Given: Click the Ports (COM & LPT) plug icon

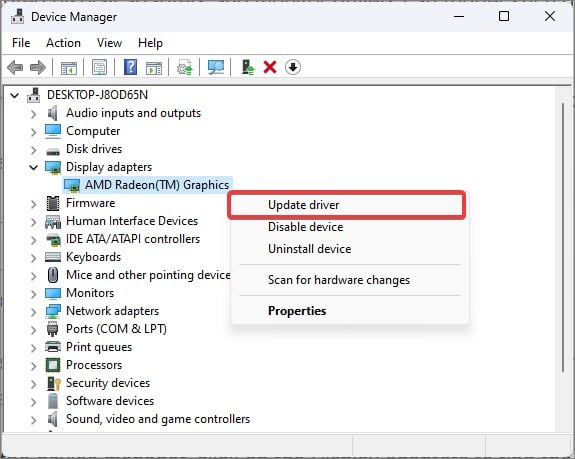Looking at the screenshot, I should tap(53, 329).
